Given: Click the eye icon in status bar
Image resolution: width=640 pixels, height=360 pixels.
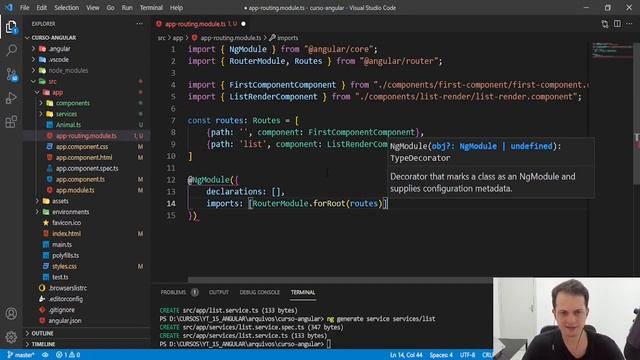Looking at the screenshot, I should [x=45, y=355].
